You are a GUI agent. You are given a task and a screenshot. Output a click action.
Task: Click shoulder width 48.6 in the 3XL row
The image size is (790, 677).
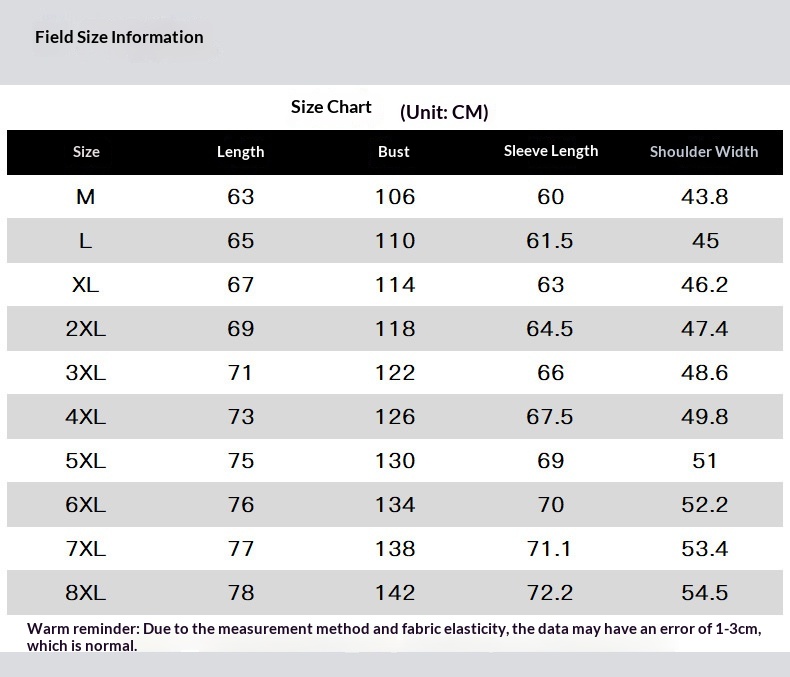point(704,373)
